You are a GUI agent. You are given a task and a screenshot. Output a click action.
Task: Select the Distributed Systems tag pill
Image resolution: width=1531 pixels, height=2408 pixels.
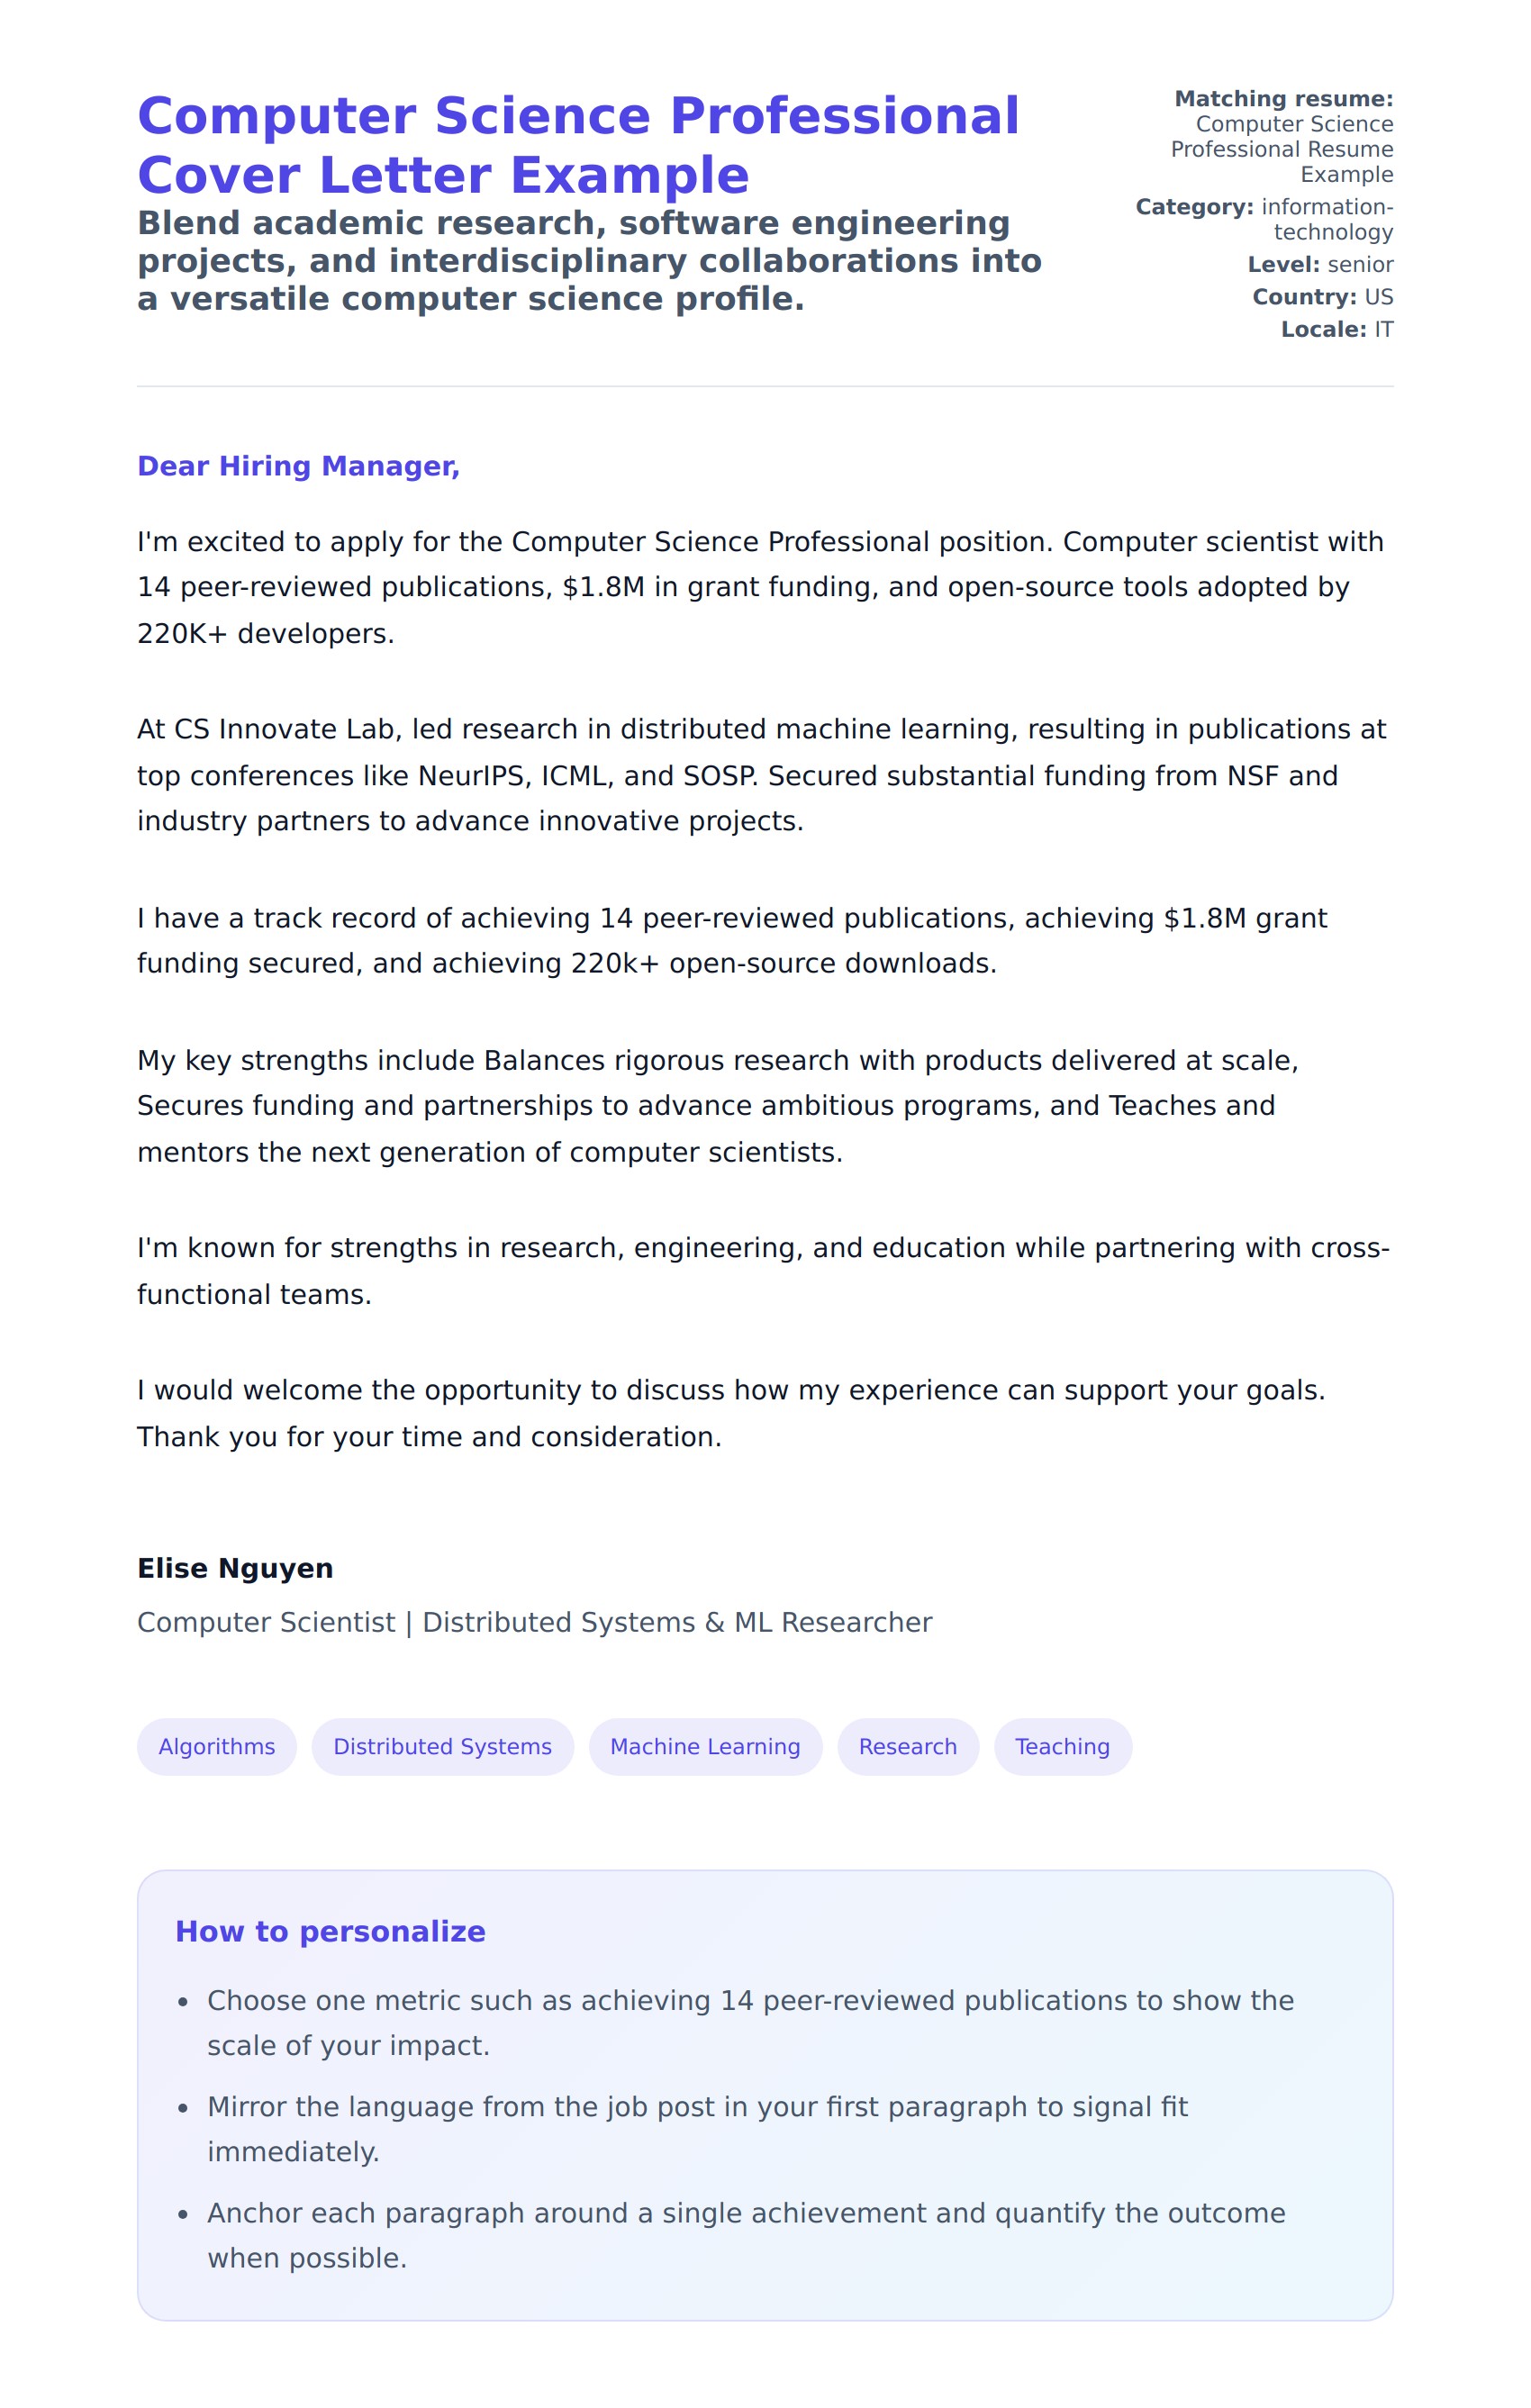pyautogui.click(x=442, y=1747)
